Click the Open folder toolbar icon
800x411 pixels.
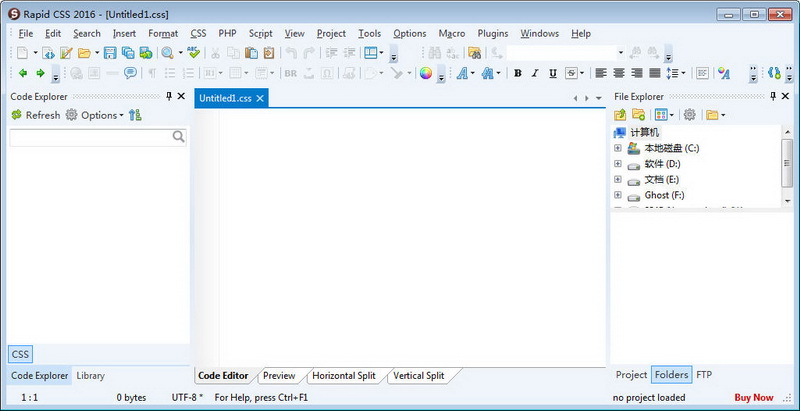84,53
